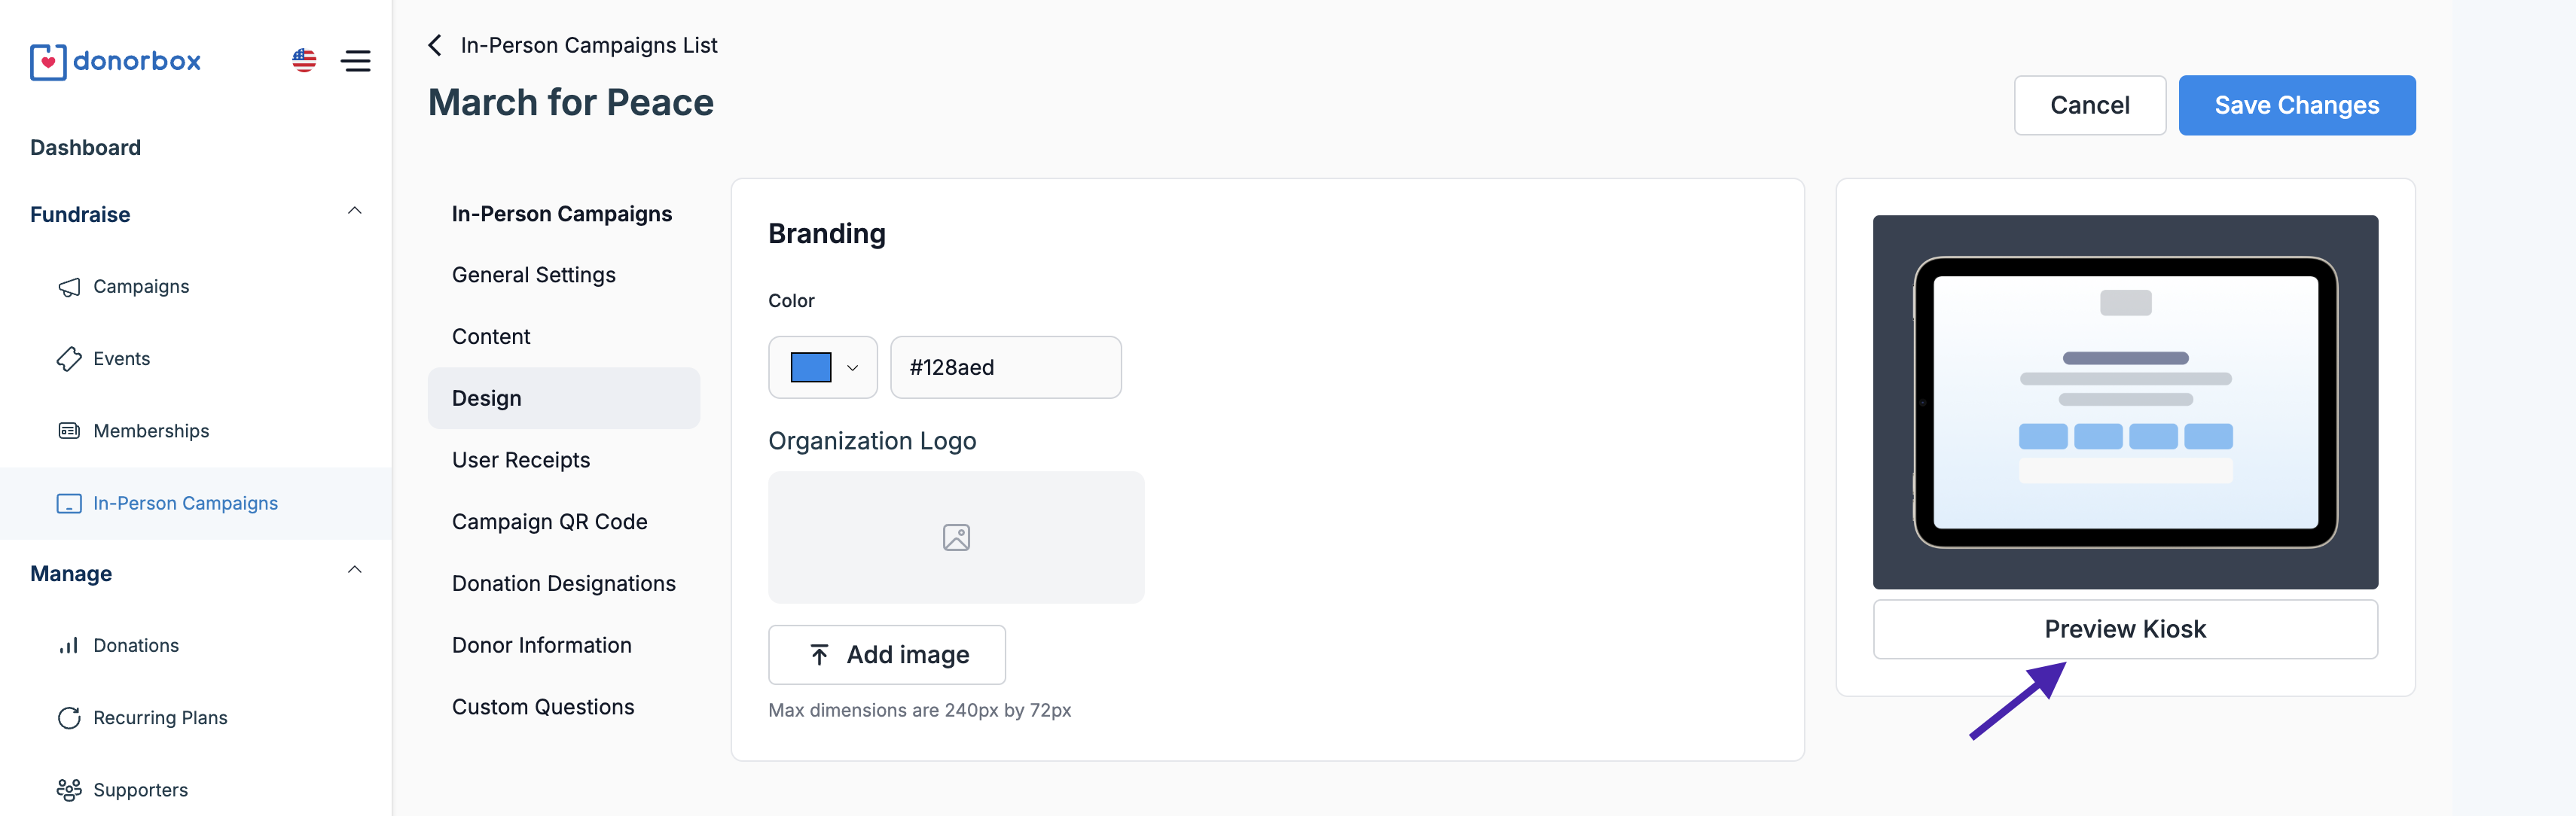Click the hex color input field
Viewport: 2576px width, 816px height.
pos(1005,368)
